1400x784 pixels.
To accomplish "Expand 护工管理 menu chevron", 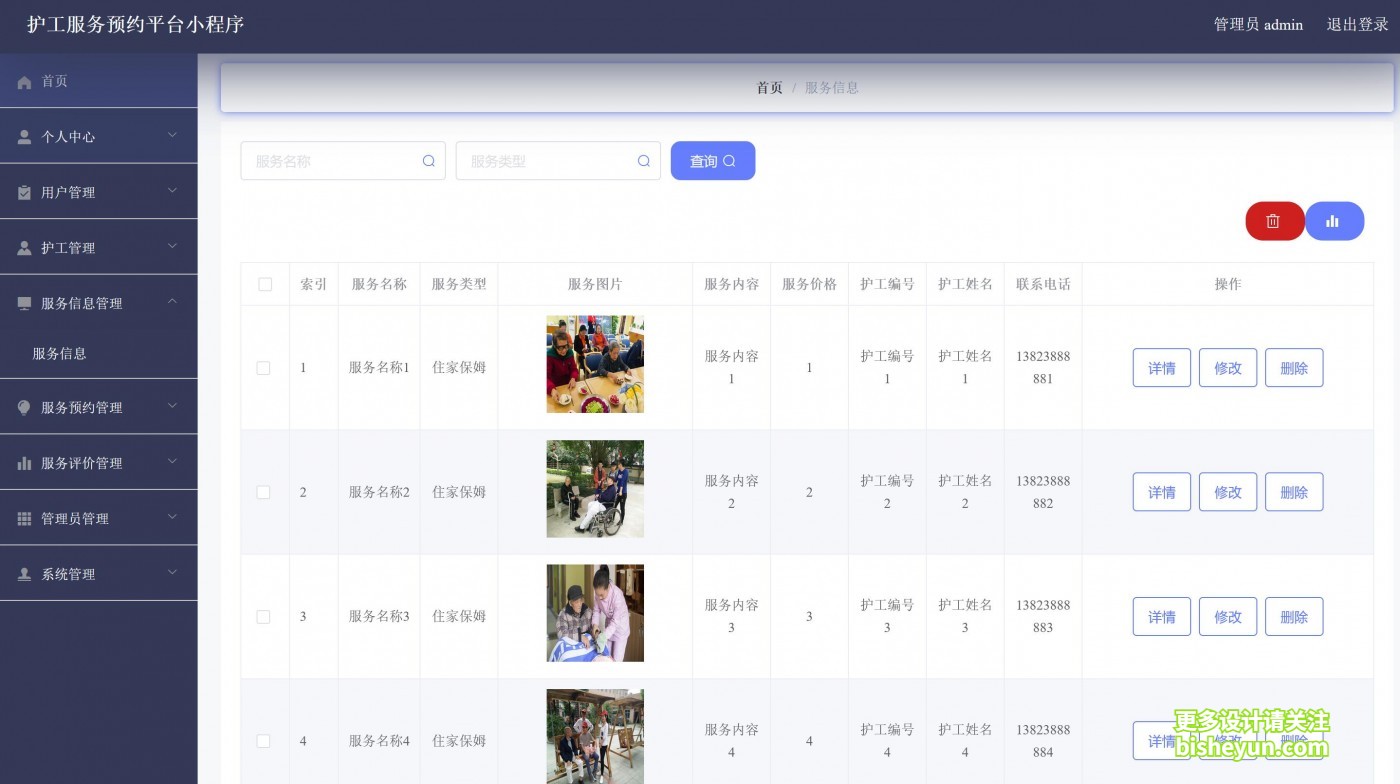I will (172, 246).
